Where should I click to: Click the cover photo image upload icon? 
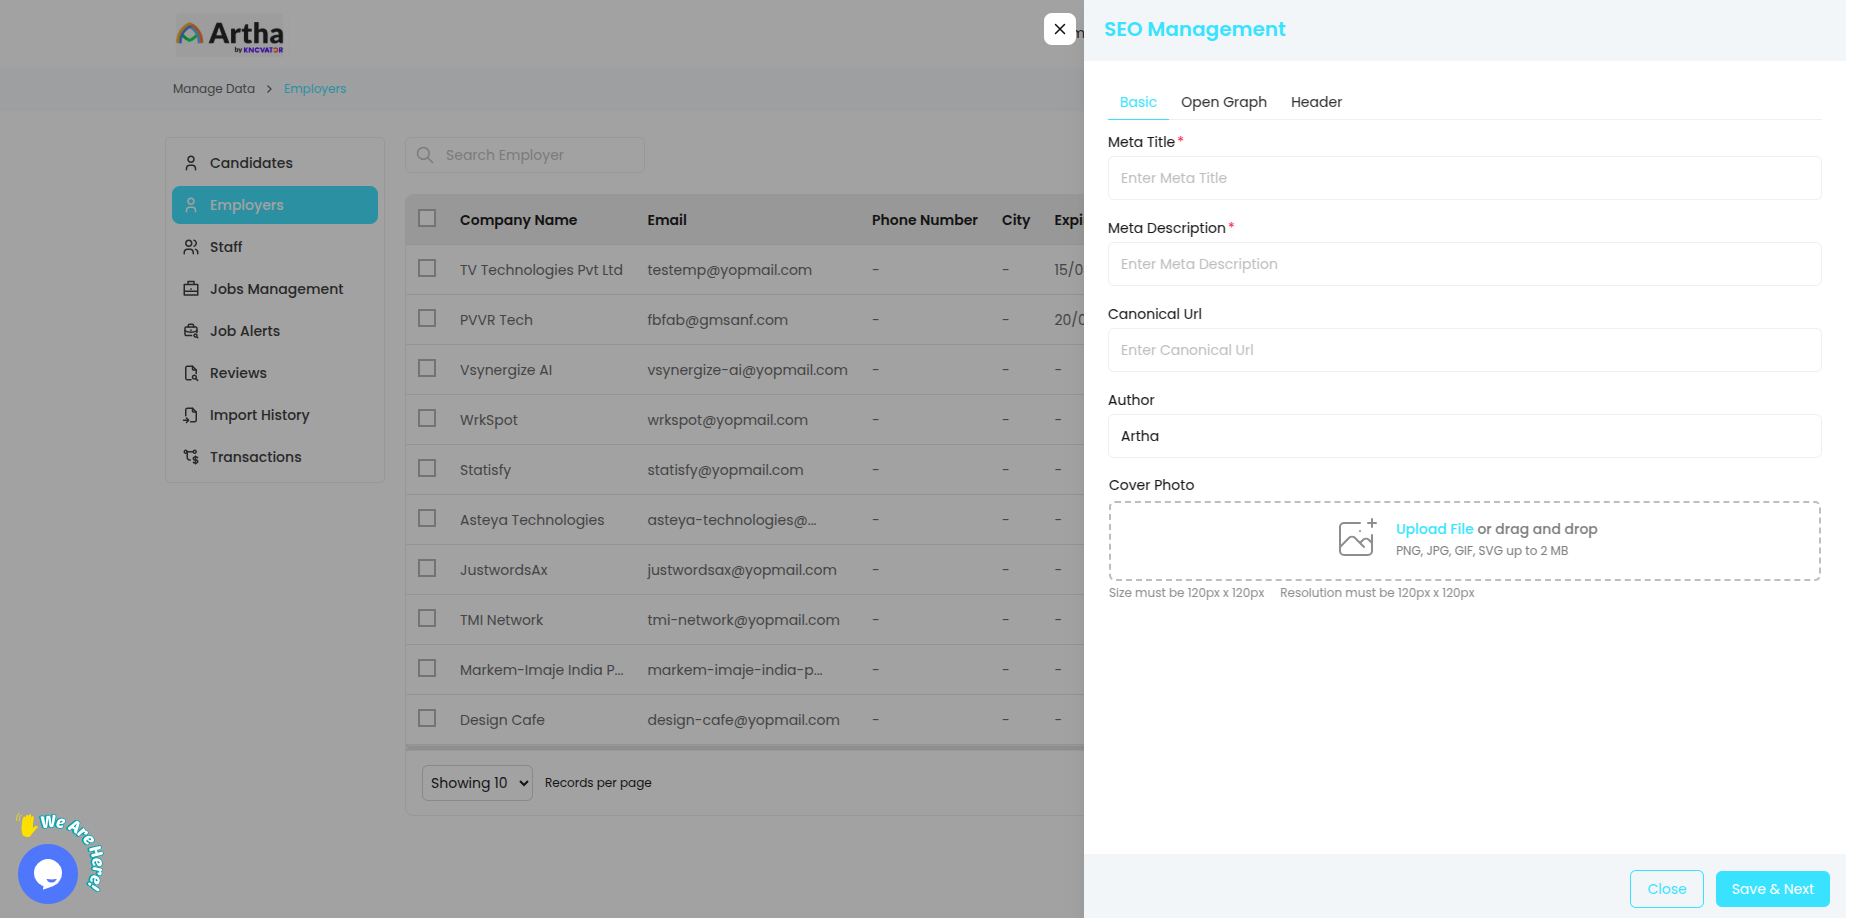coord(1357,538)
